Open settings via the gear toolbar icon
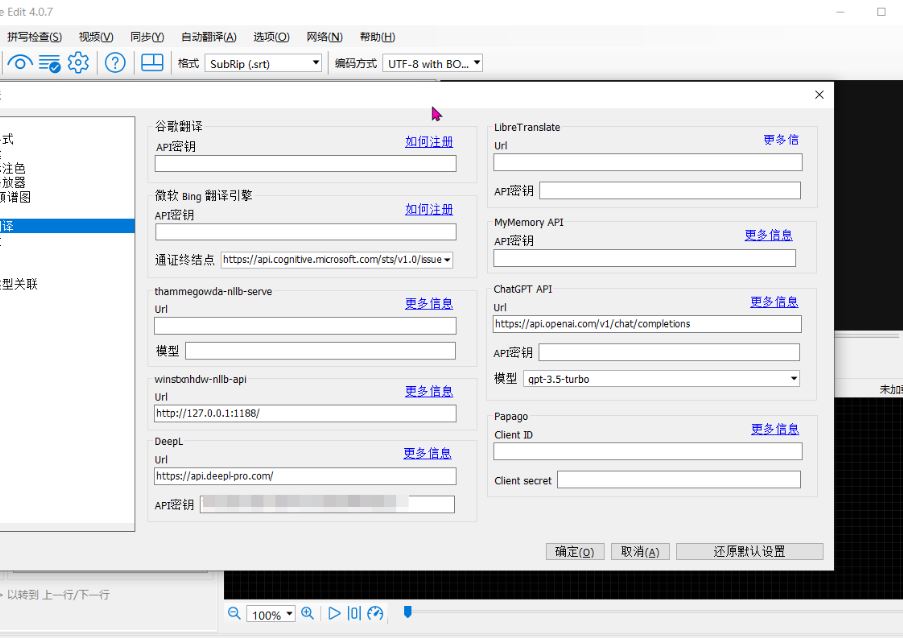Image resolution: width=903 pixels, height=638 pixels. [x=78, y=63]
